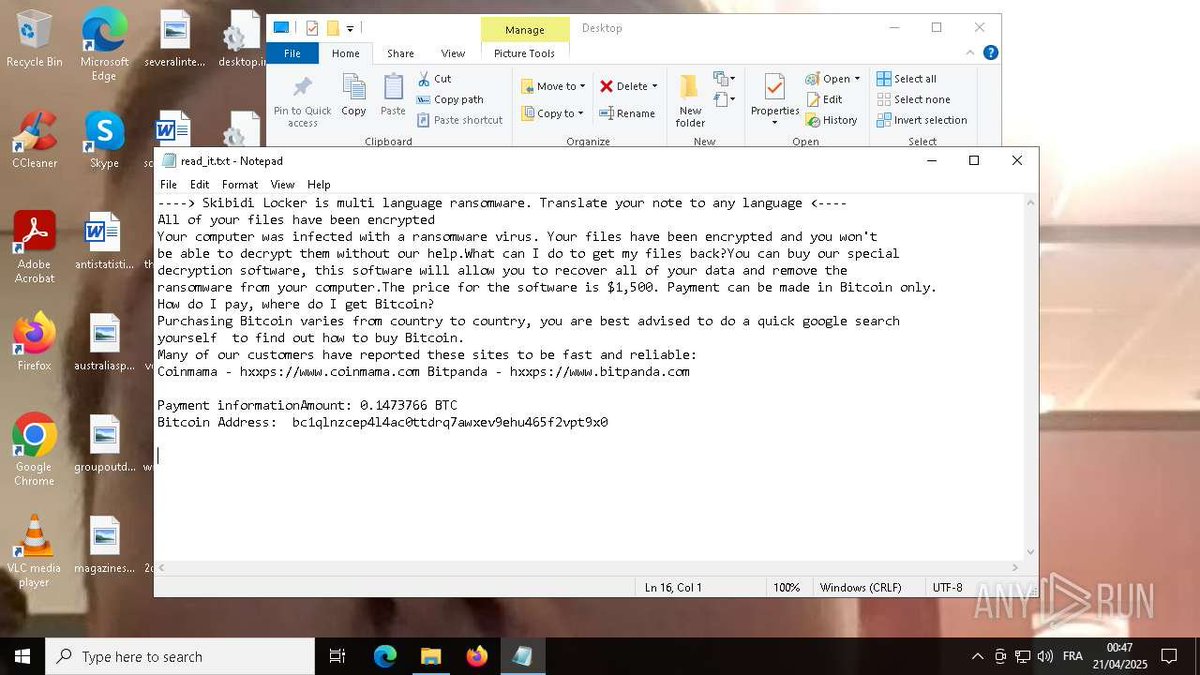The height and width of the screenshot is (675, 1200).
Task: Select Firefox desktop shortcut
Action: (x=34, y=342)
